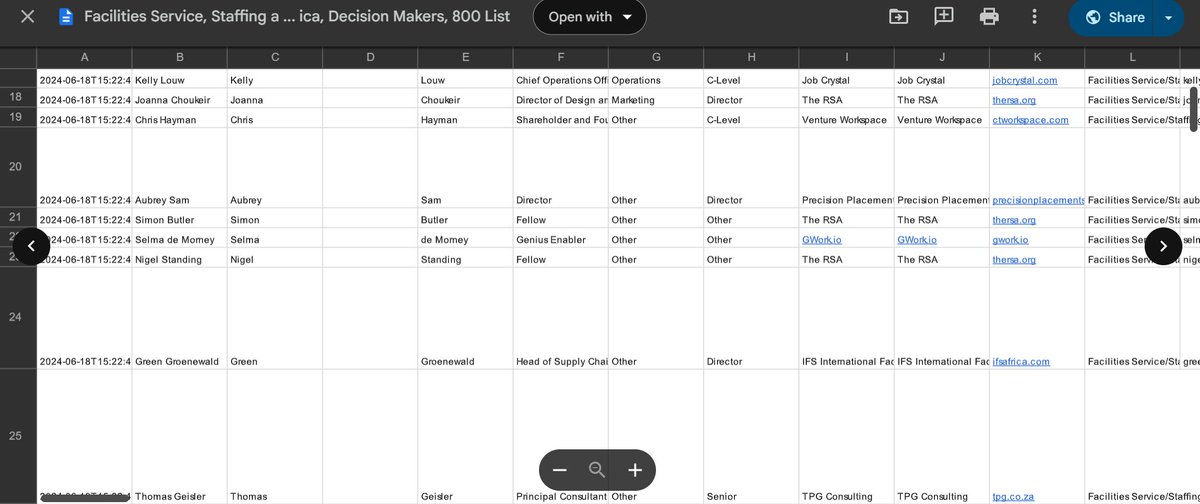This screenshot has width=1200, height=504.
Task: Click the add comment icon
Action: (944, 17)
